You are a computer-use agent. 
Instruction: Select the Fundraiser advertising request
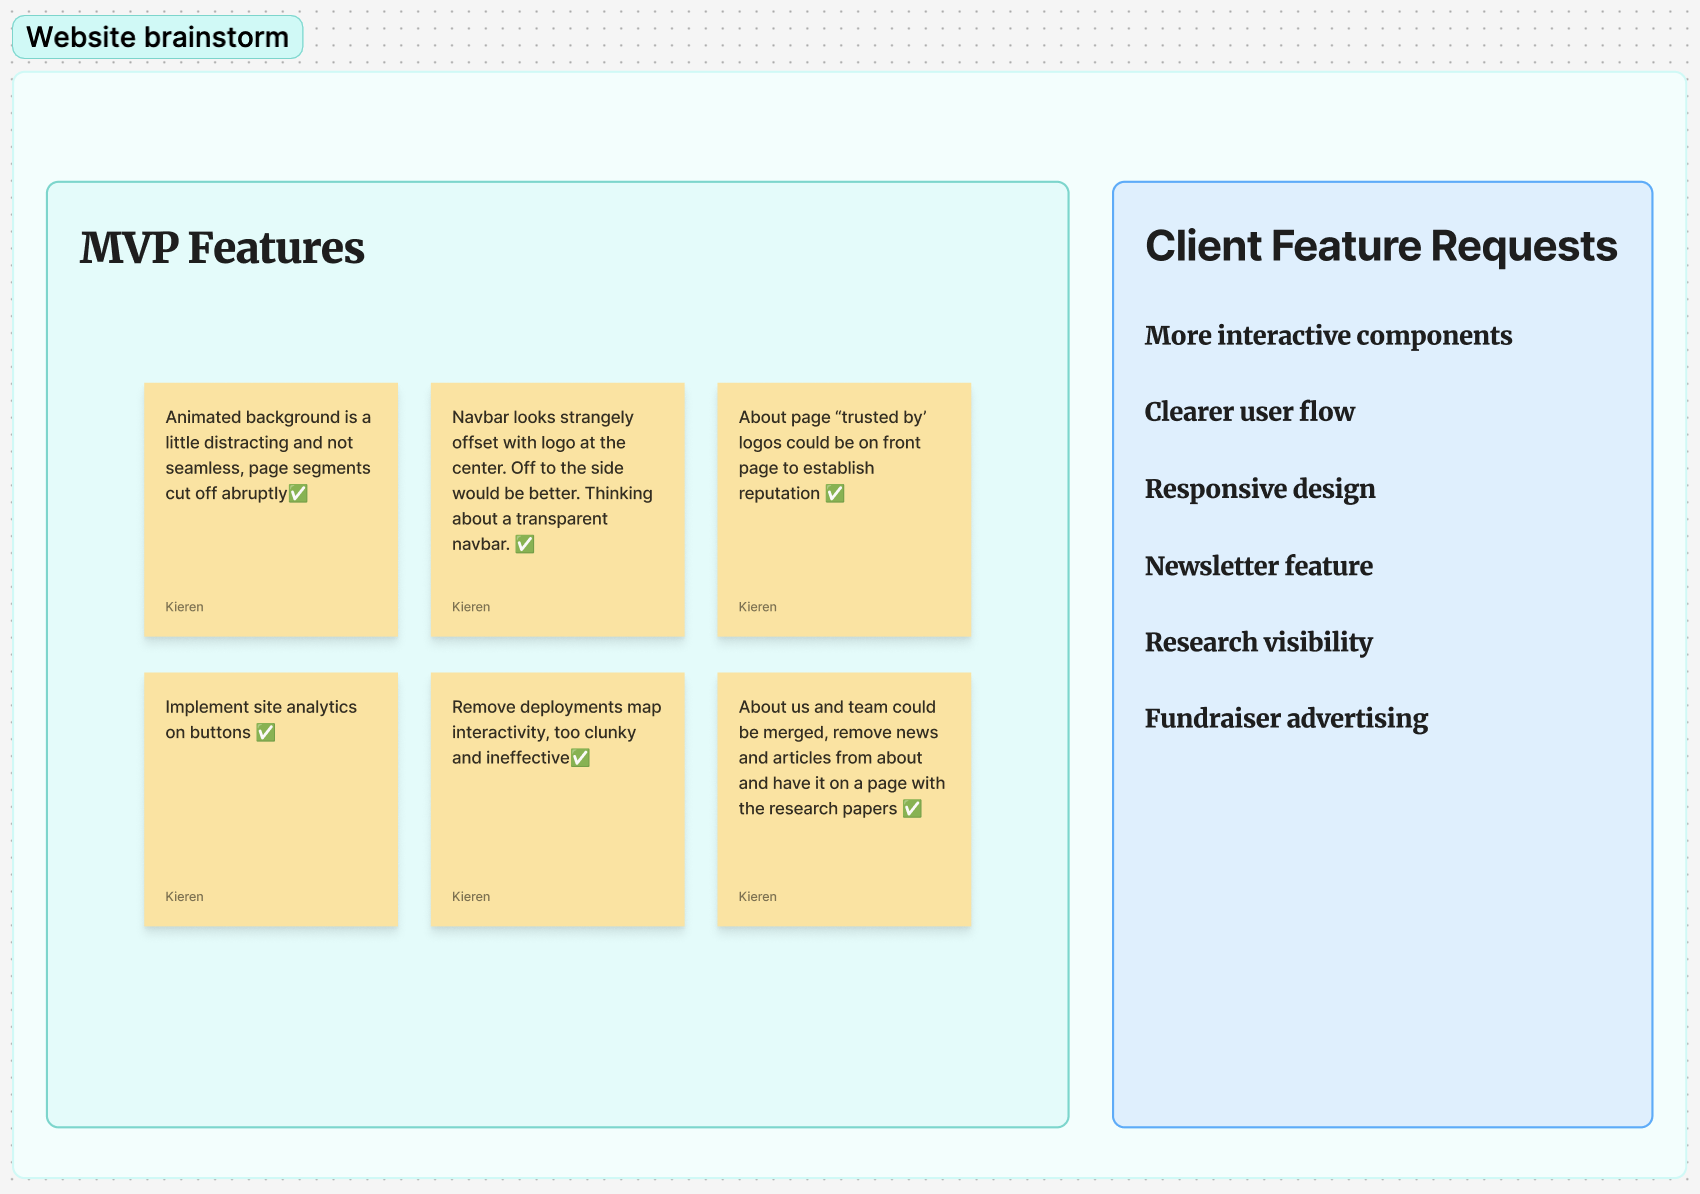pos(1286,718)
